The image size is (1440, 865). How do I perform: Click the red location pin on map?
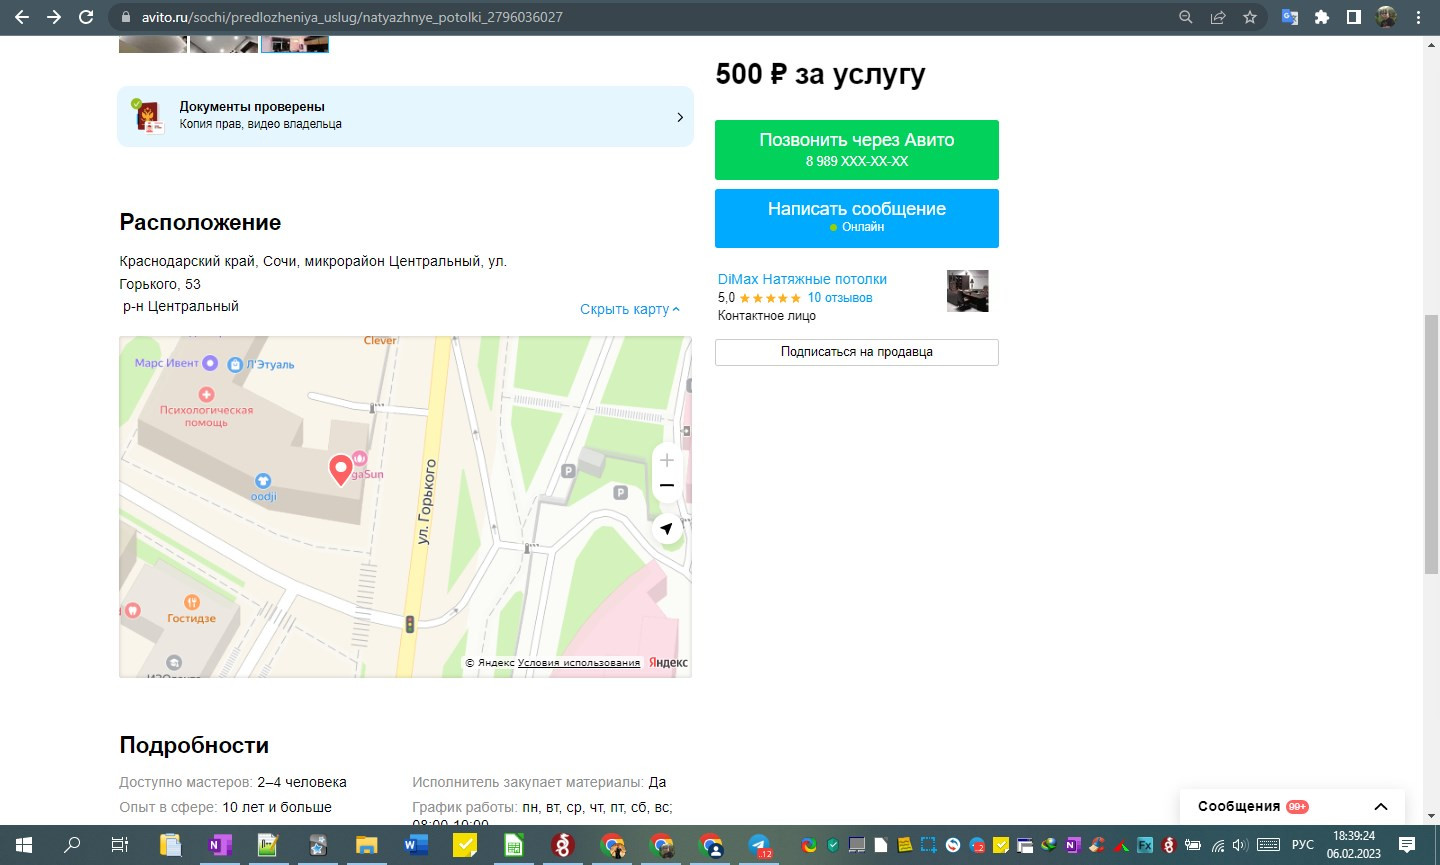[340, 469]
